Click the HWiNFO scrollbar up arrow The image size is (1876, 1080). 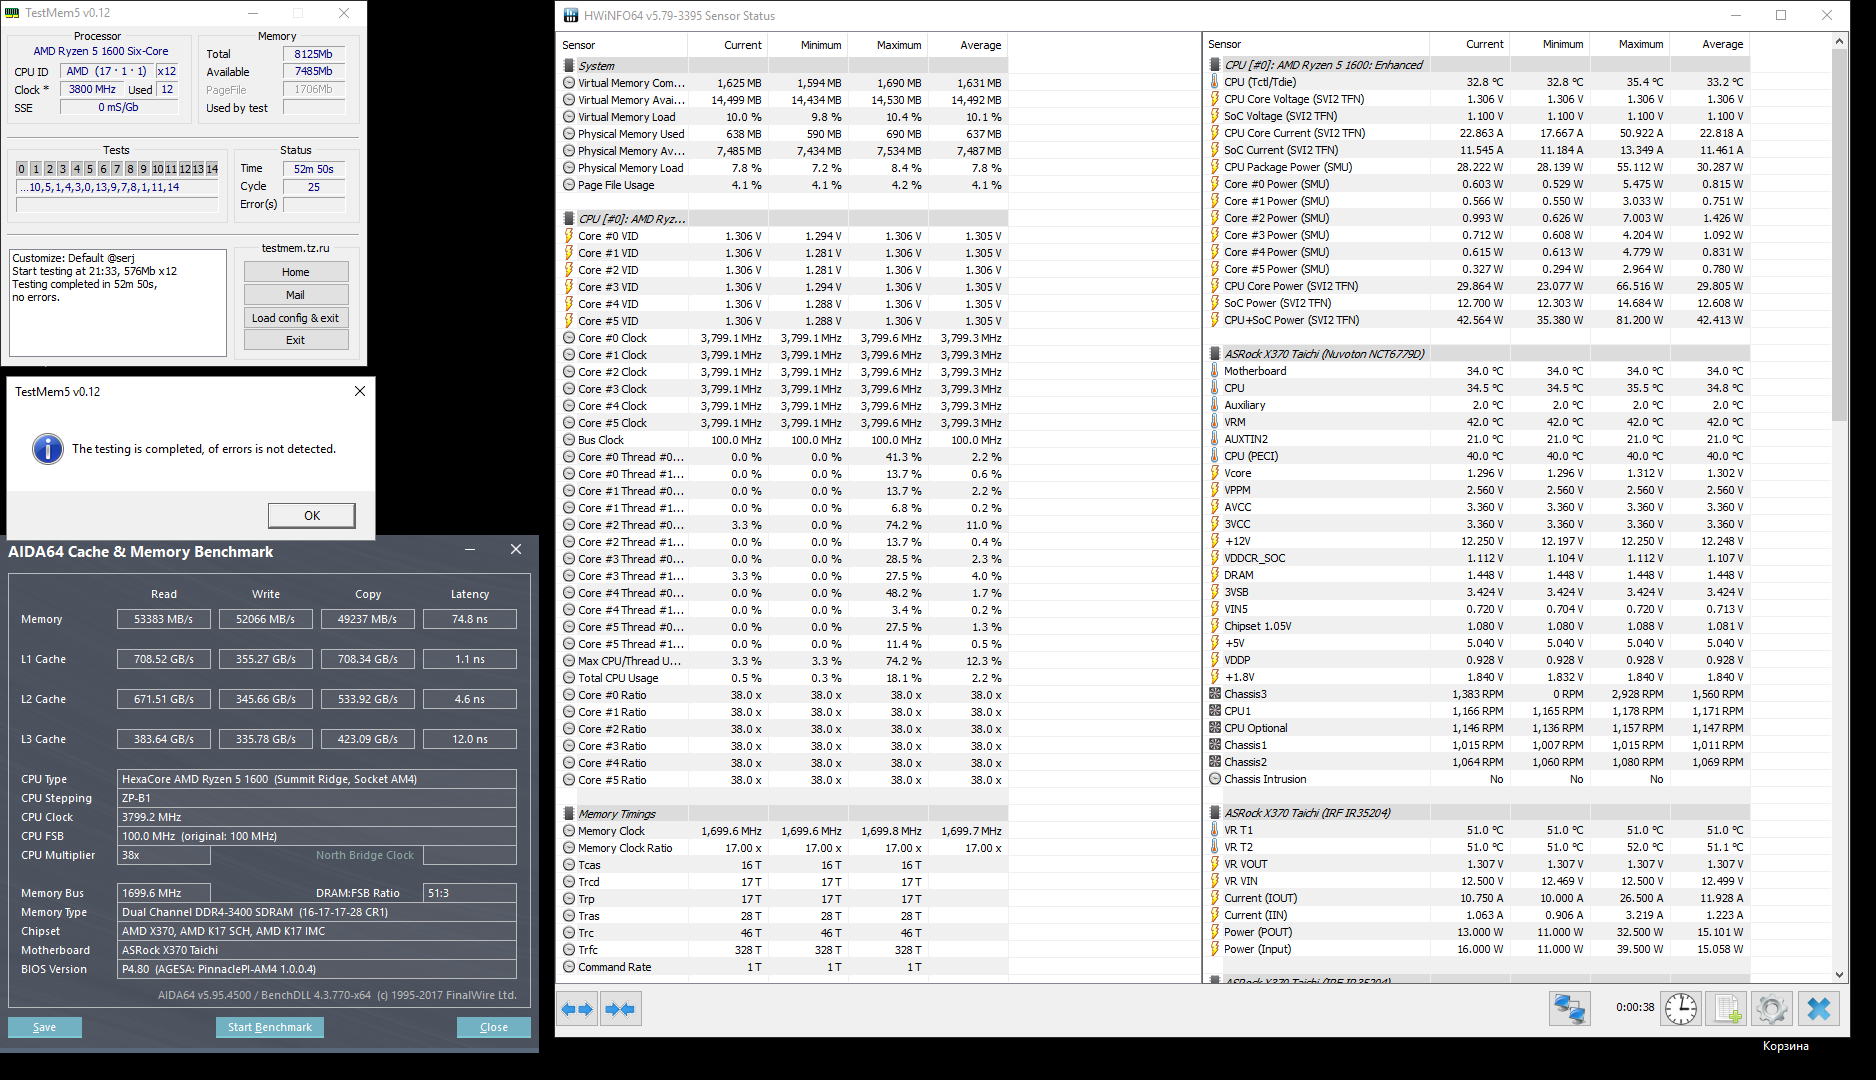(x=1840, y=41)
